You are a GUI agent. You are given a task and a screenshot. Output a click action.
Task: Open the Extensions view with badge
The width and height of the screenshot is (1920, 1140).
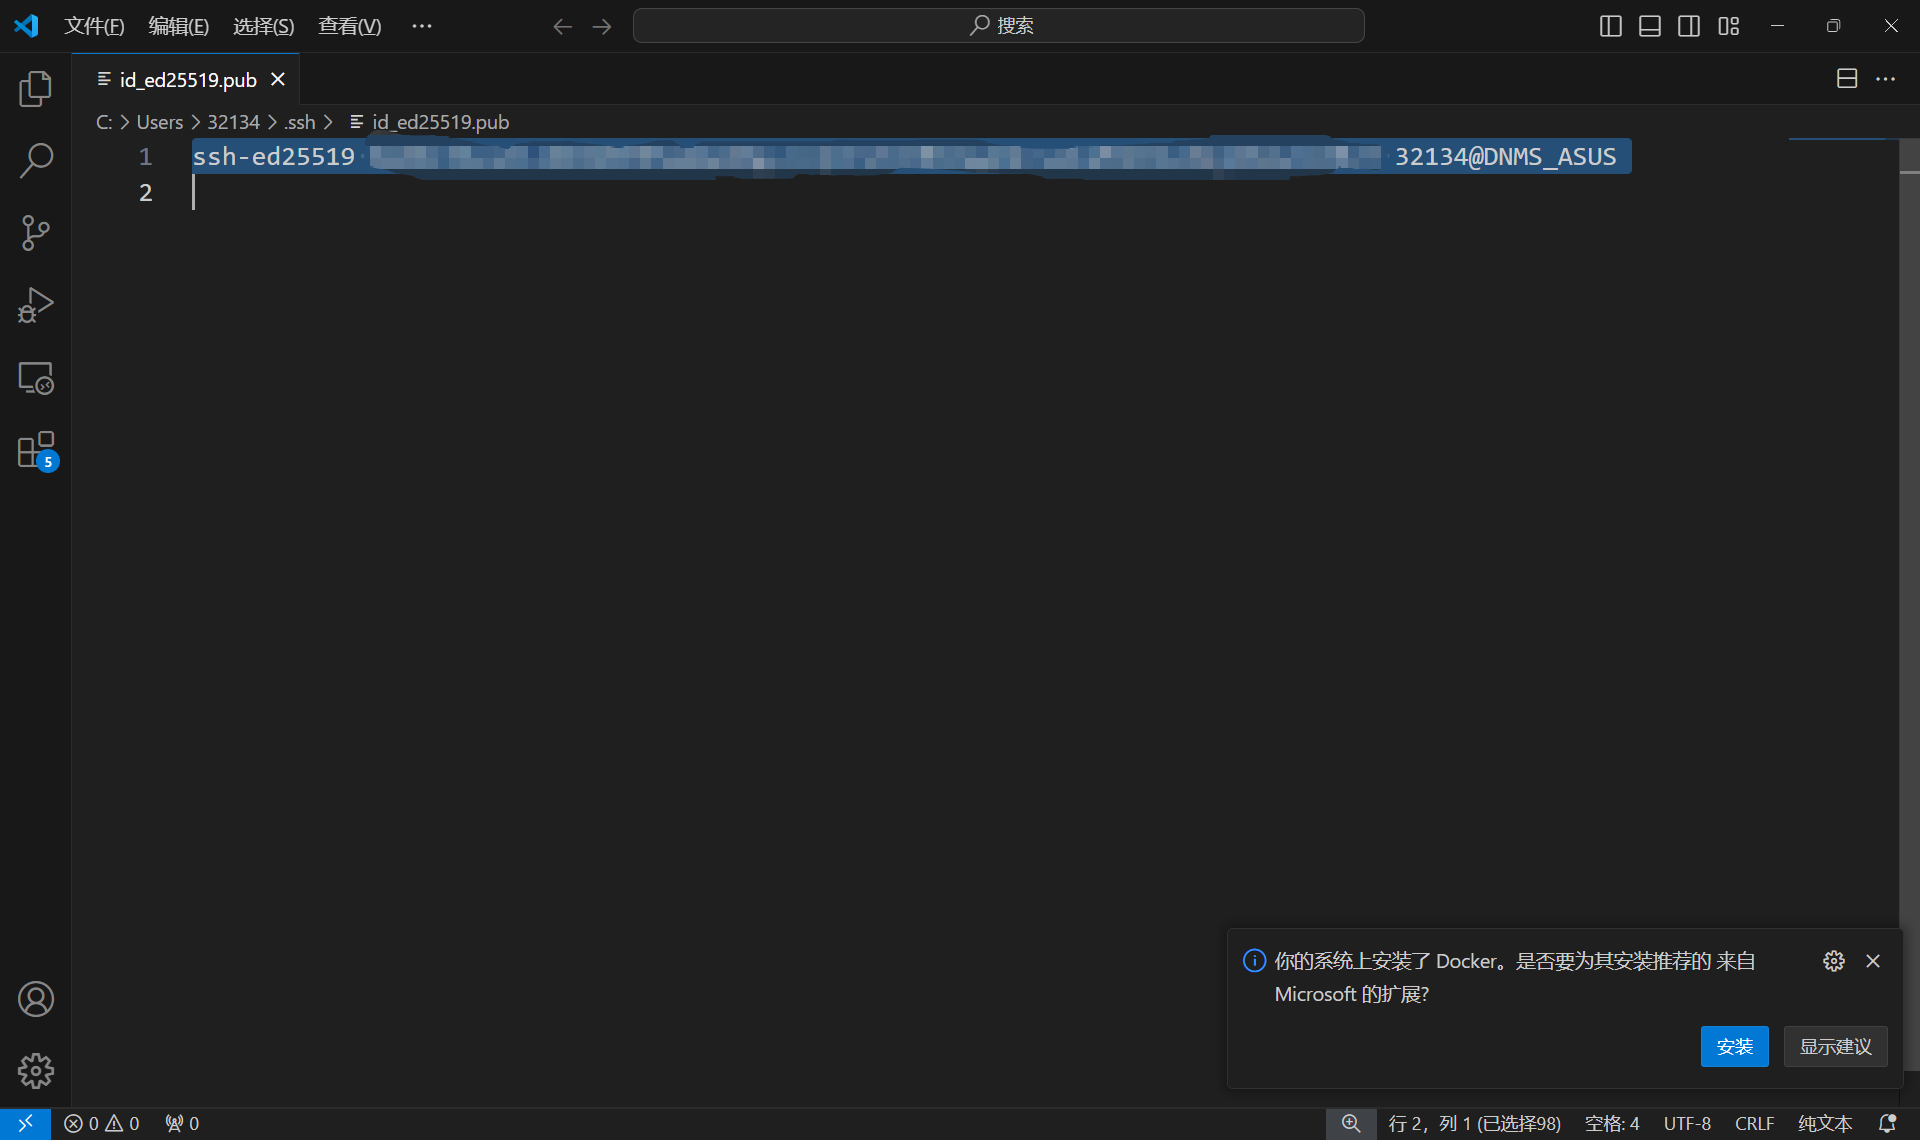click(x=35, y=451)
